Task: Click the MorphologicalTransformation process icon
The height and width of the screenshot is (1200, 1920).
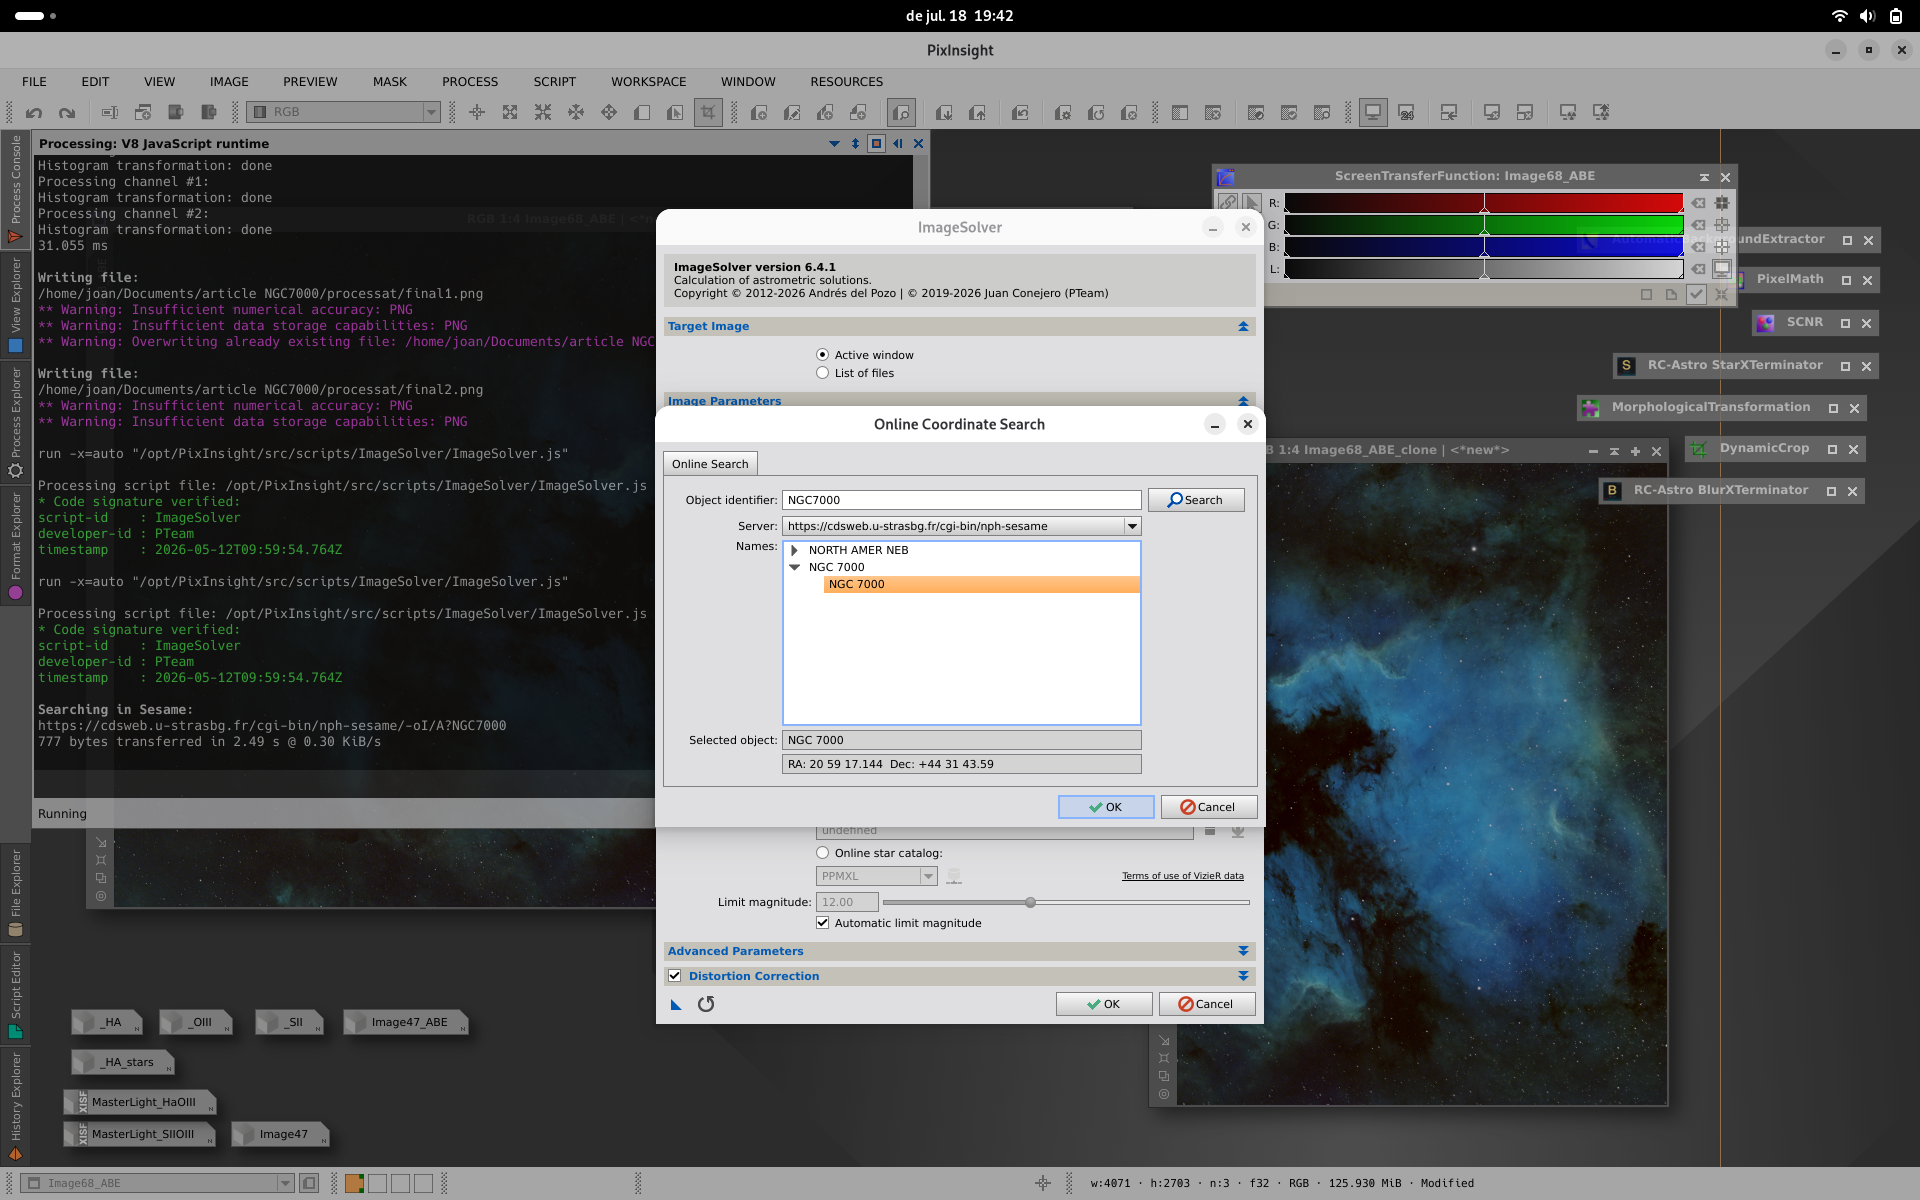Action: 1590,408
